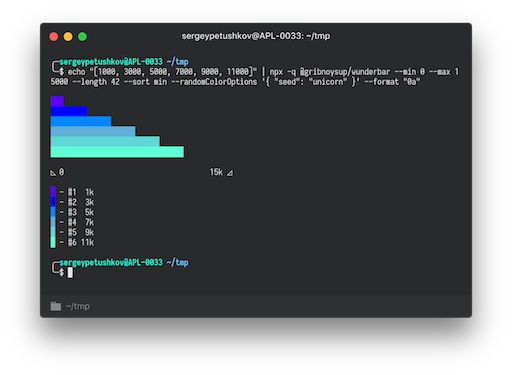This screenshot has height=375, width=512.
Task: Click the teal fifth bar
Action: 105,141
